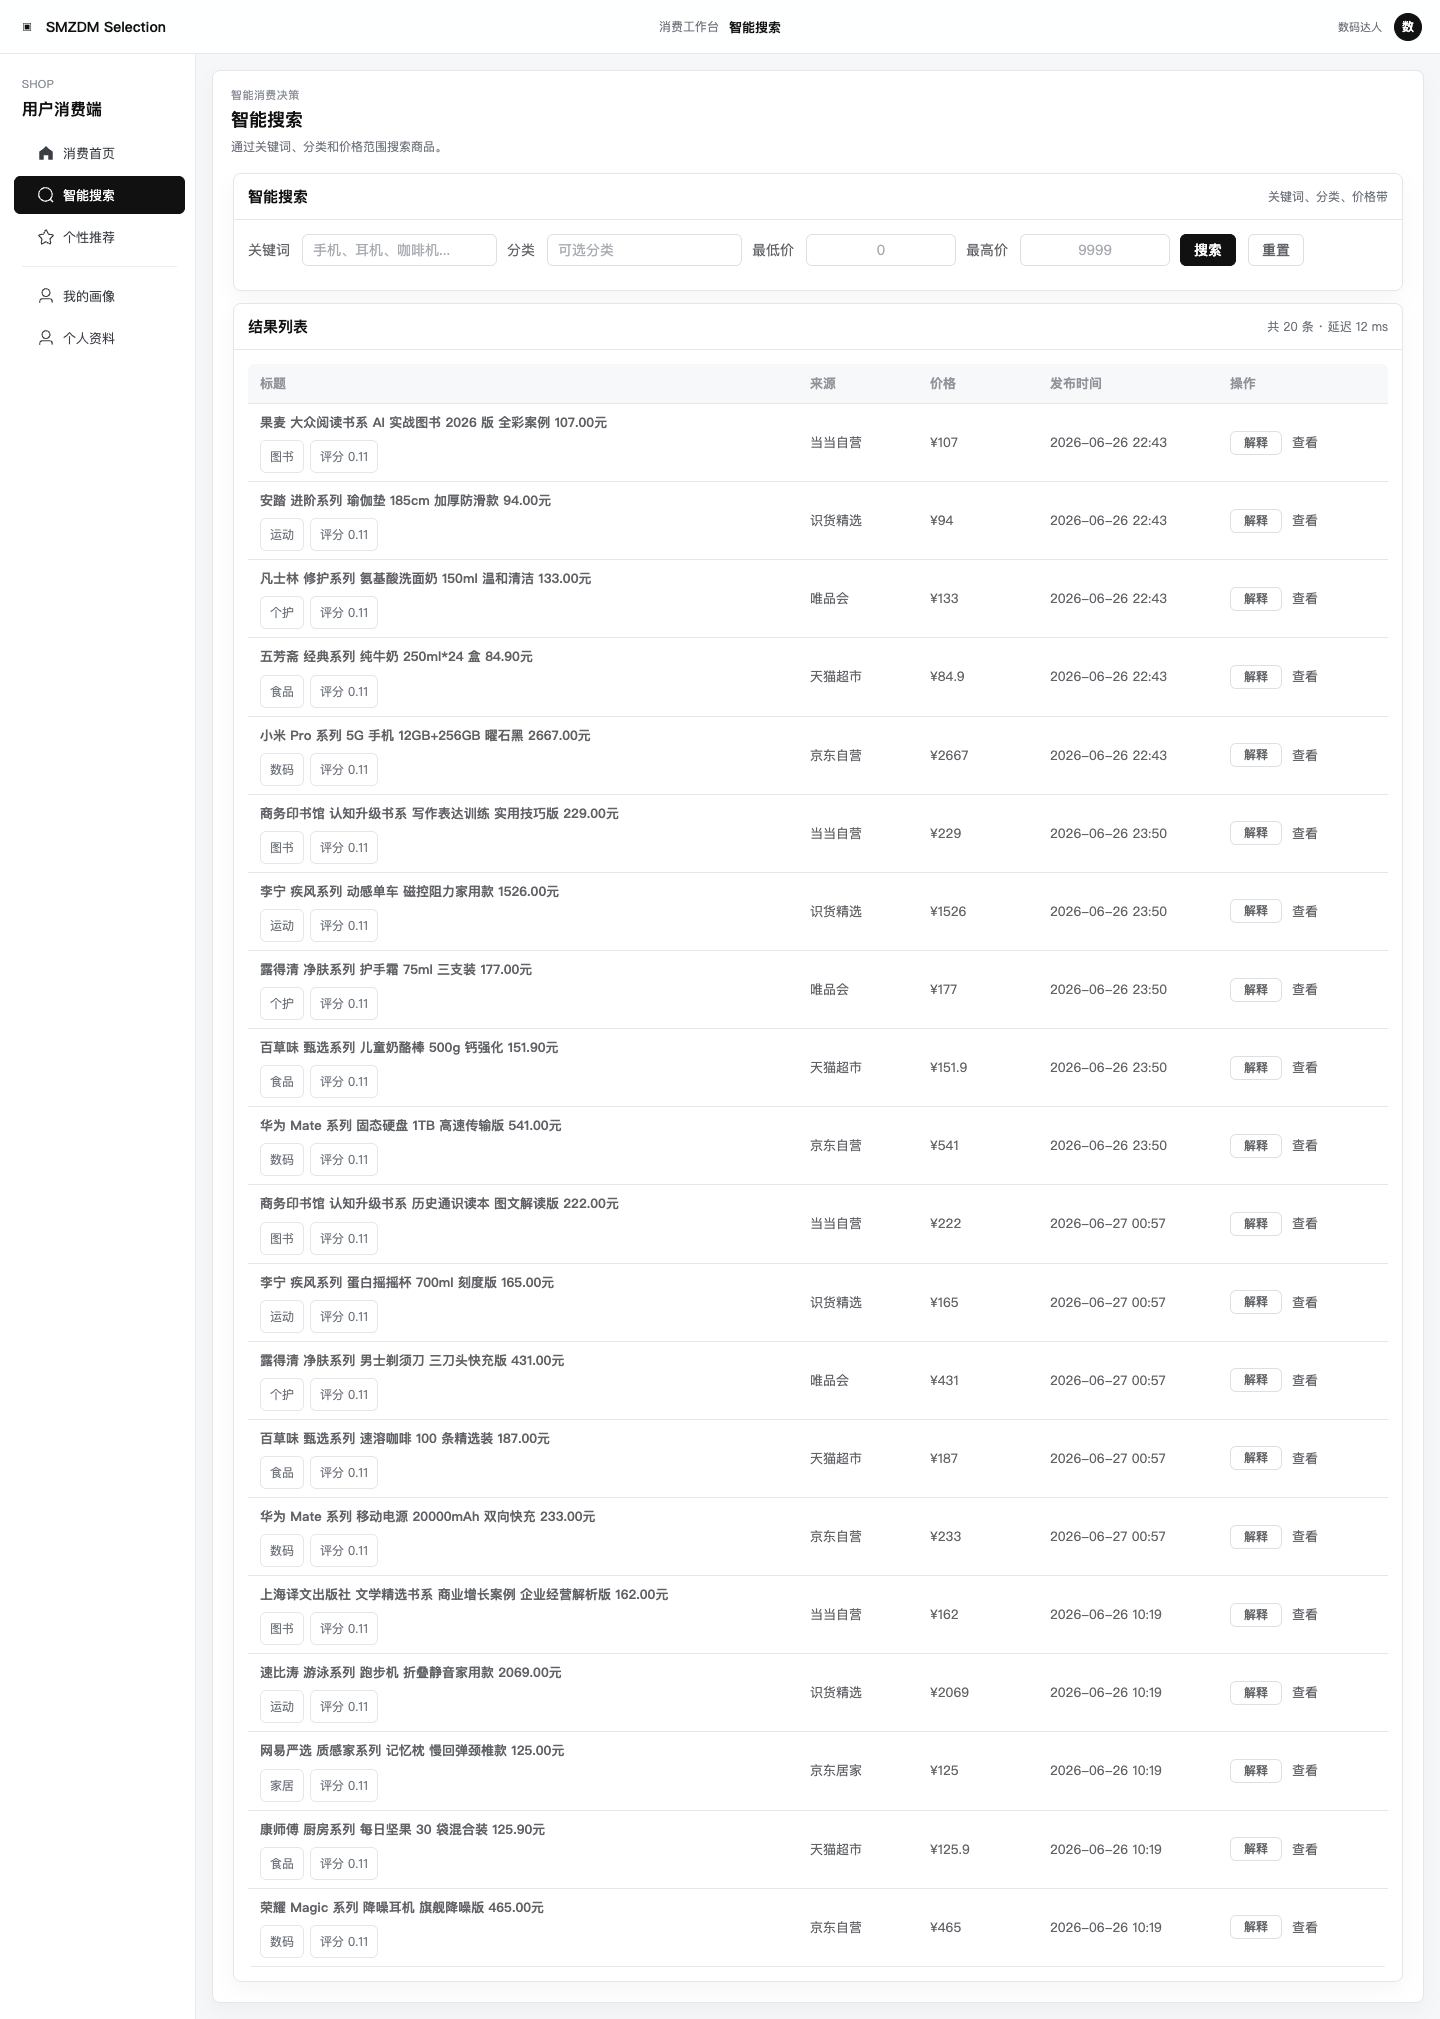Go to 消费首页 in the sidebar
The image size is (1440, 2019).
click(x=99, y=153)
